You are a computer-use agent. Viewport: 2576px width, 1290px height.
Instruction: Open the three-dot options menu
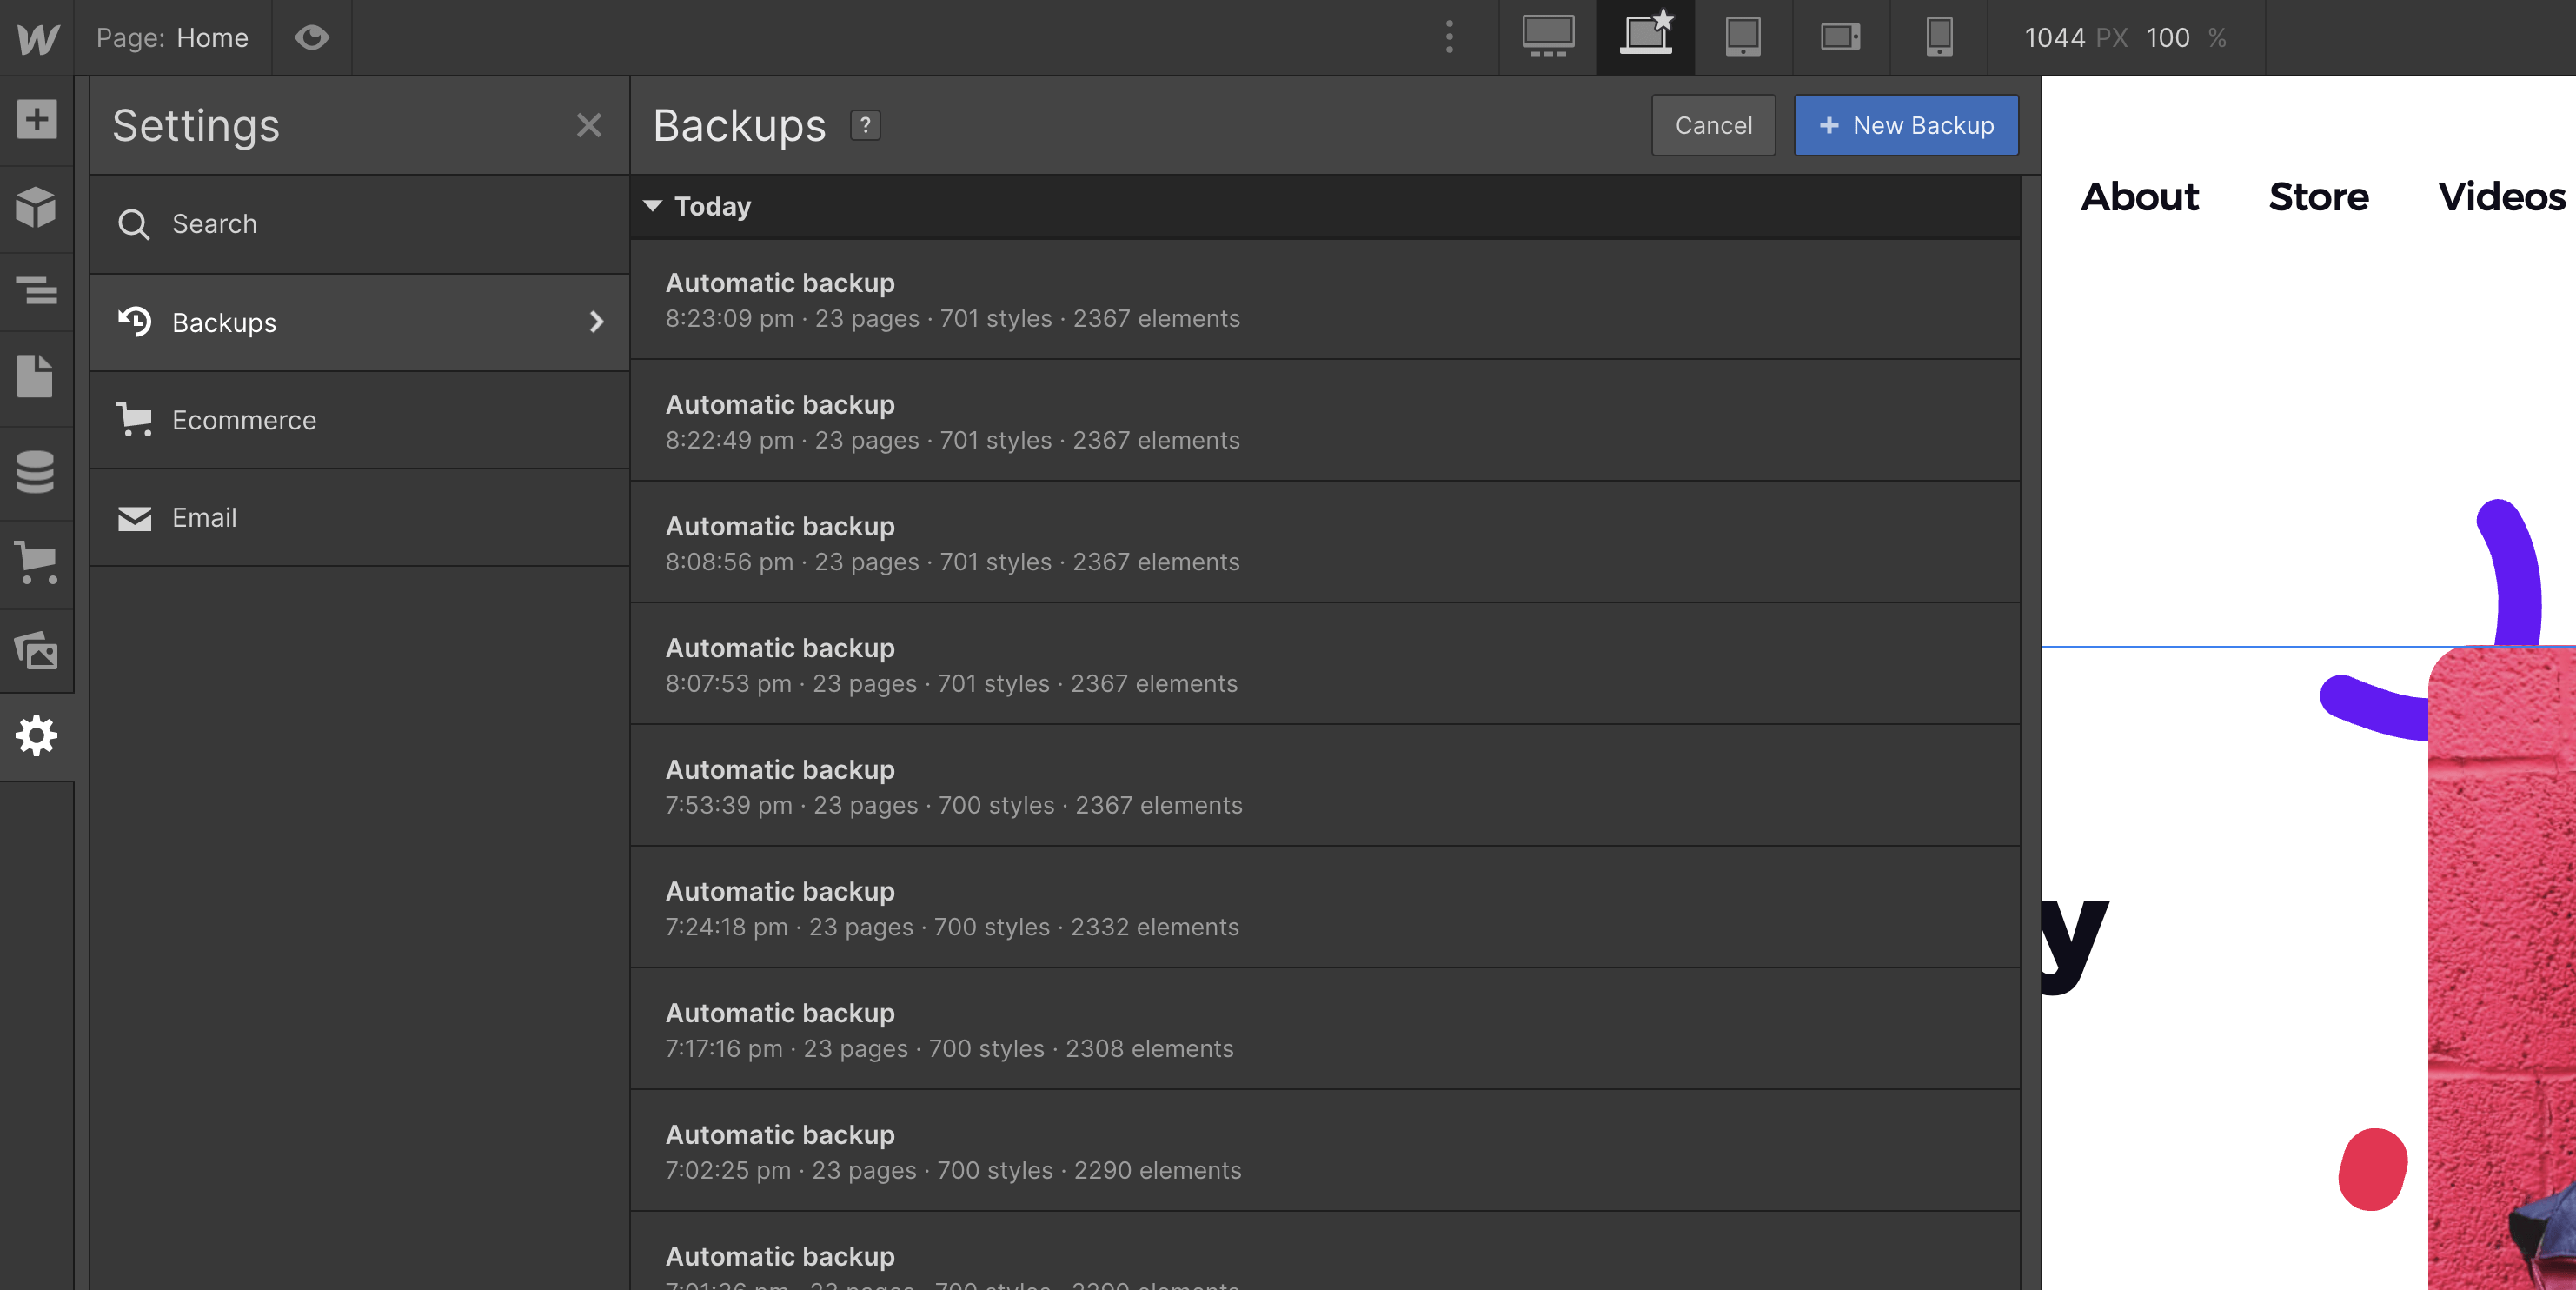pyautogui.click(x=1448, y=37)
